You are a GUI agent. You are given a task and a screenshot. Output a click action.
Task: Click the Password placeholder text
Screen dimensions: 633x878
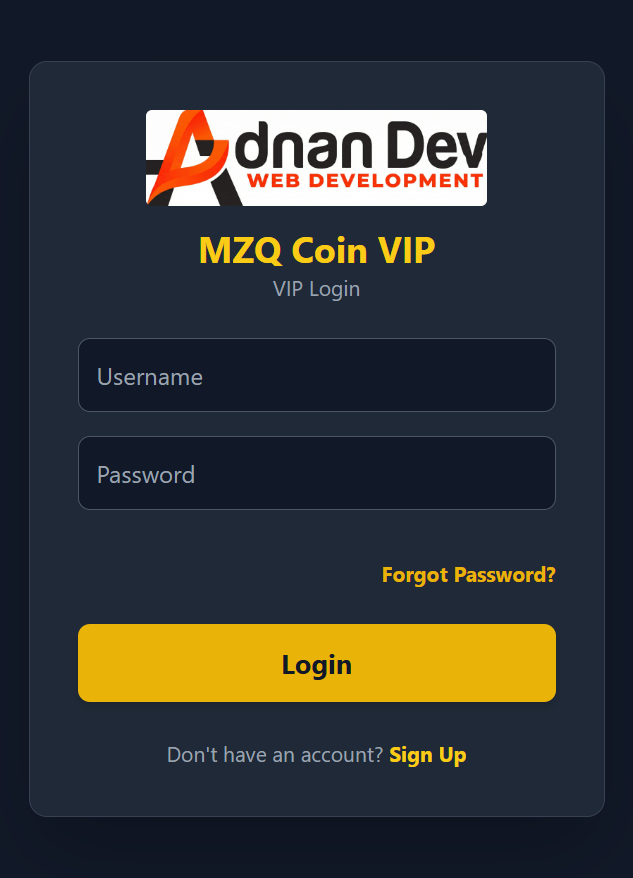146,475
